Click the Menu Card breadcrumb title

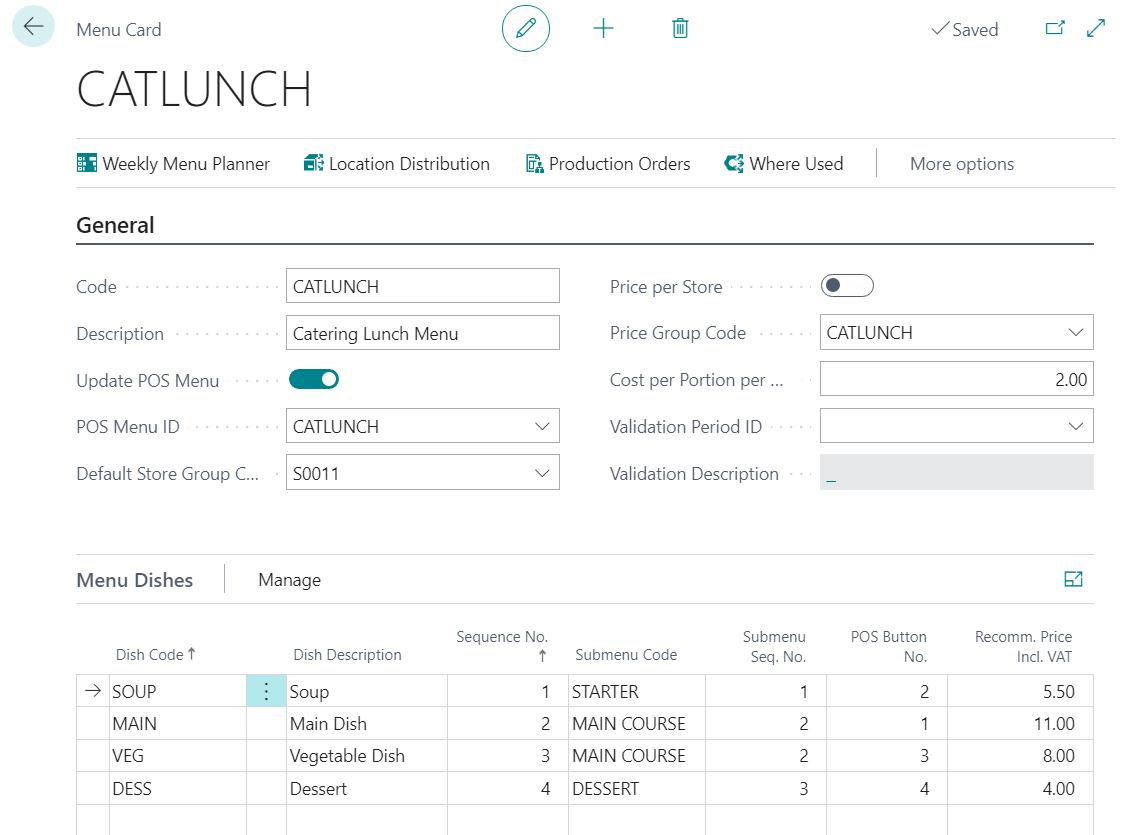coord(119,29)
